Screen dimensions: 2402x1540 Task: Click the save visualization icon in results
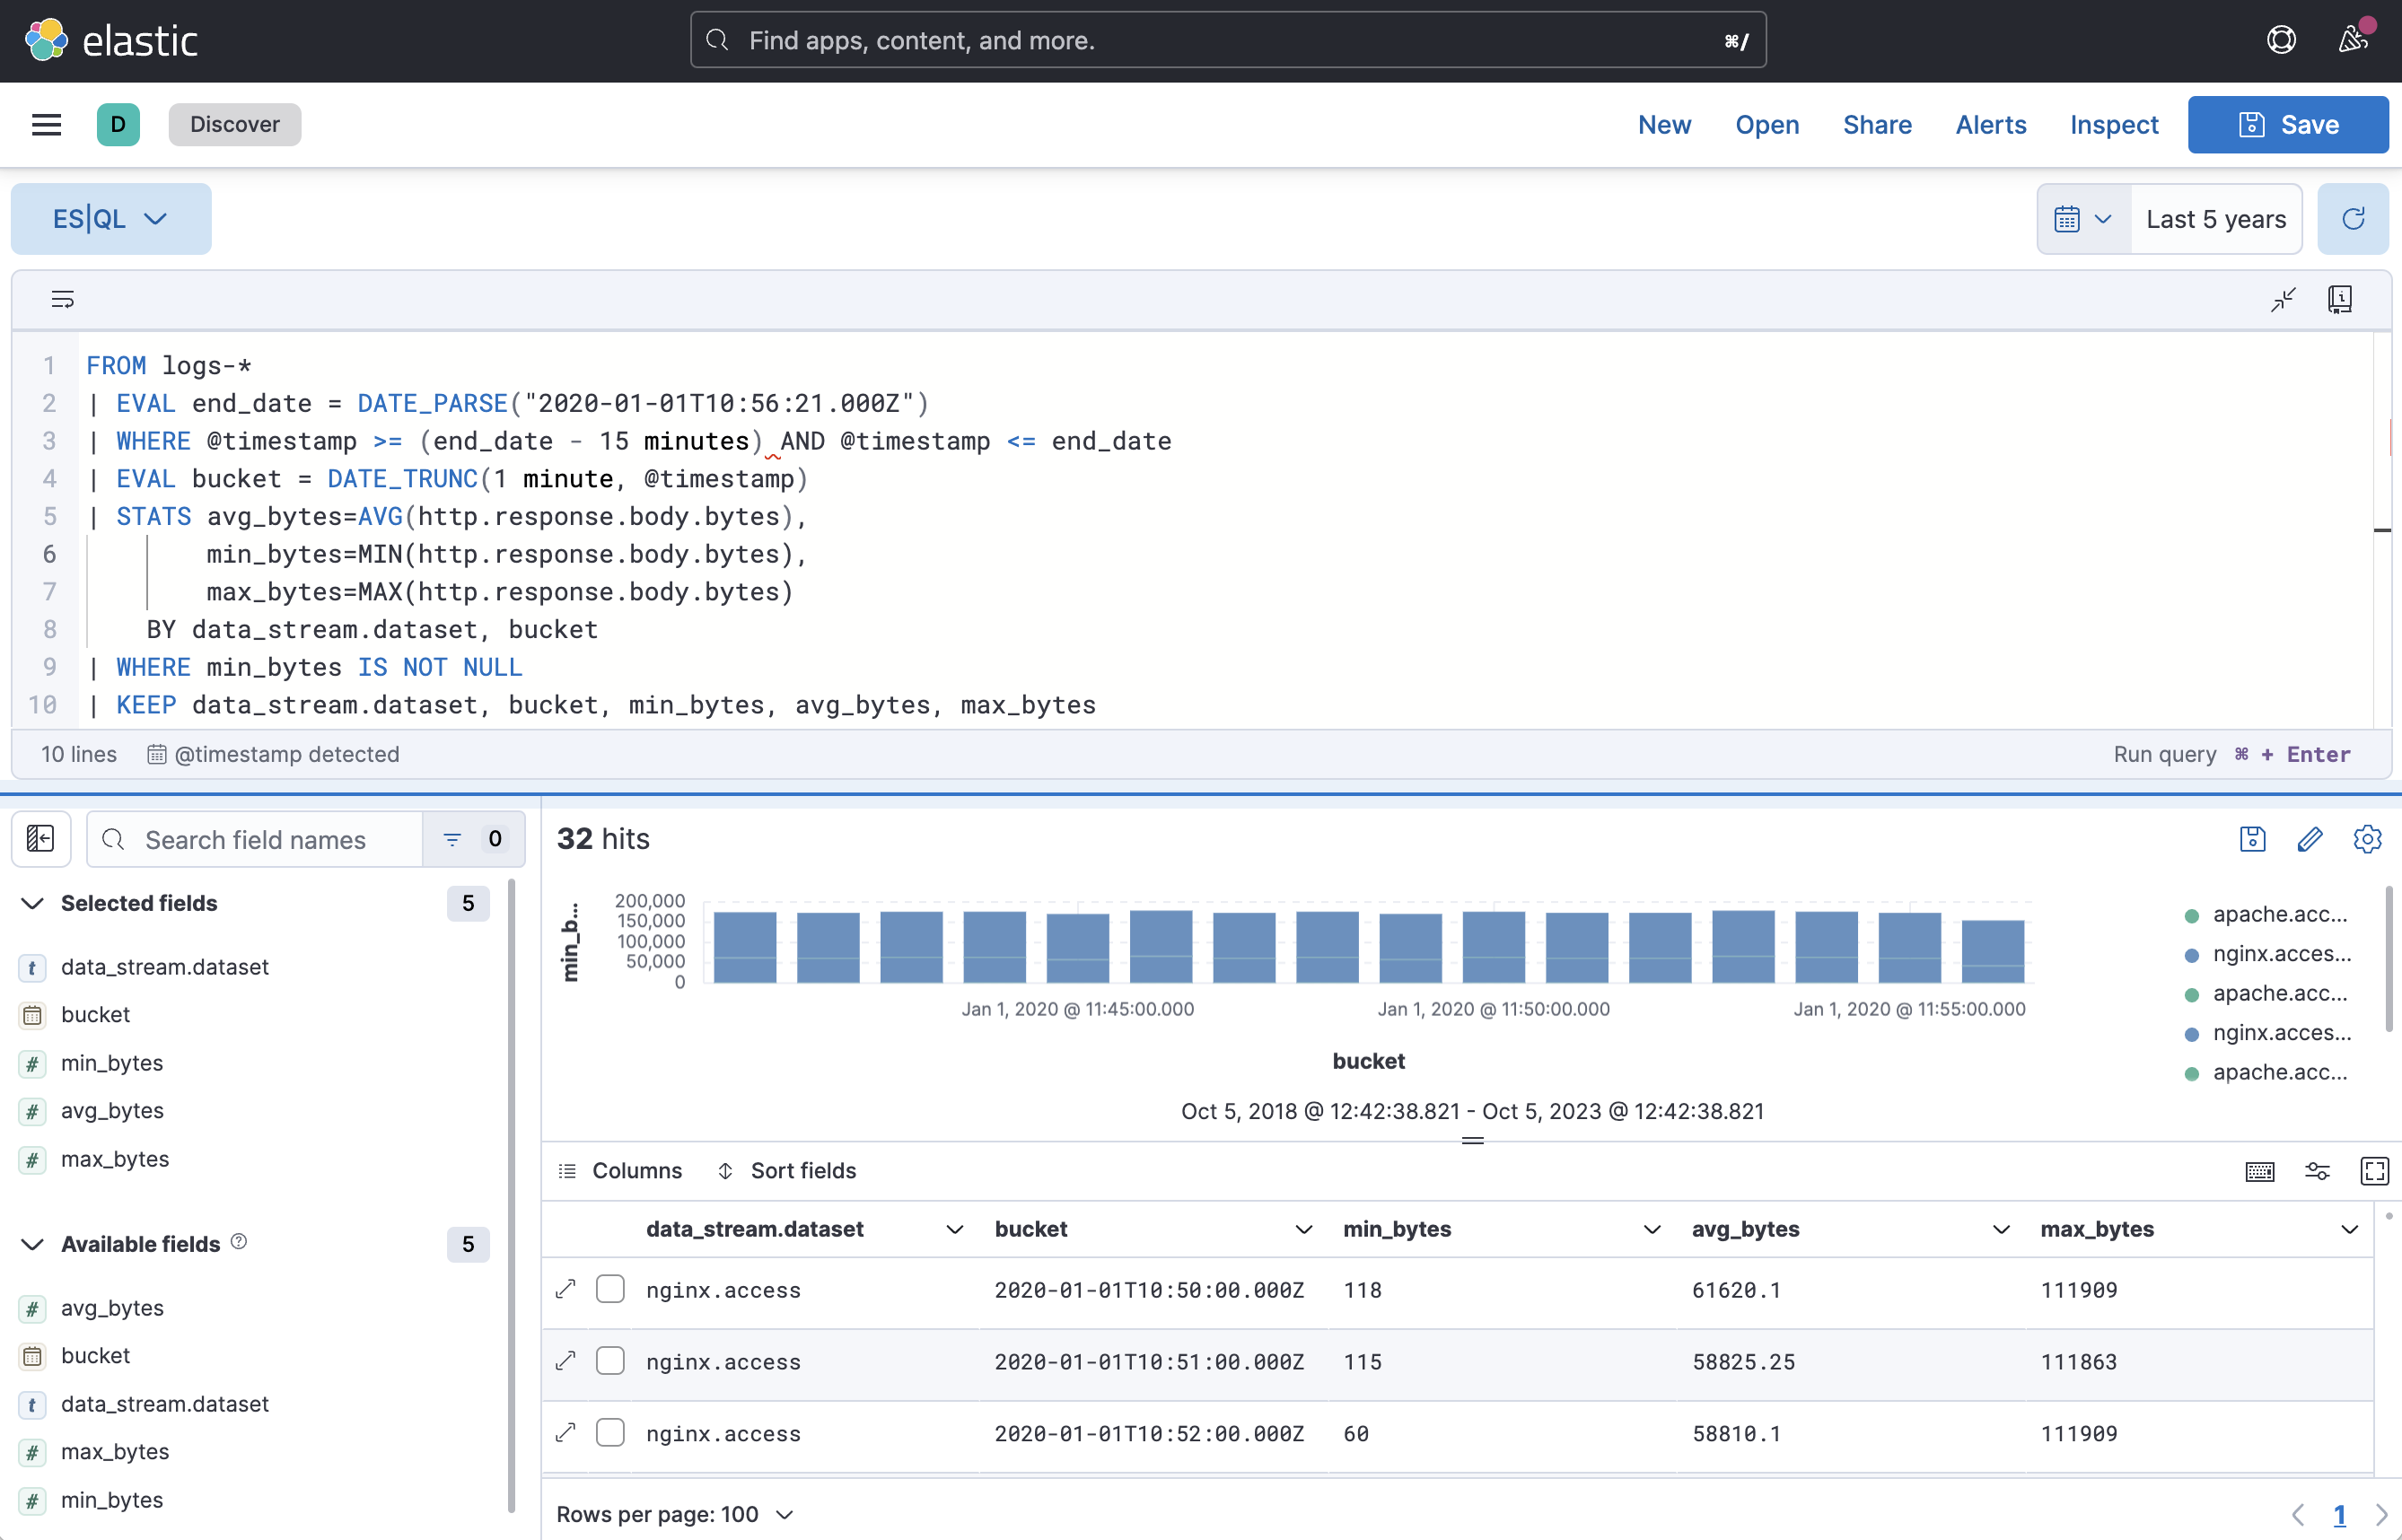pyautogui.click(x=2255, y=840)
